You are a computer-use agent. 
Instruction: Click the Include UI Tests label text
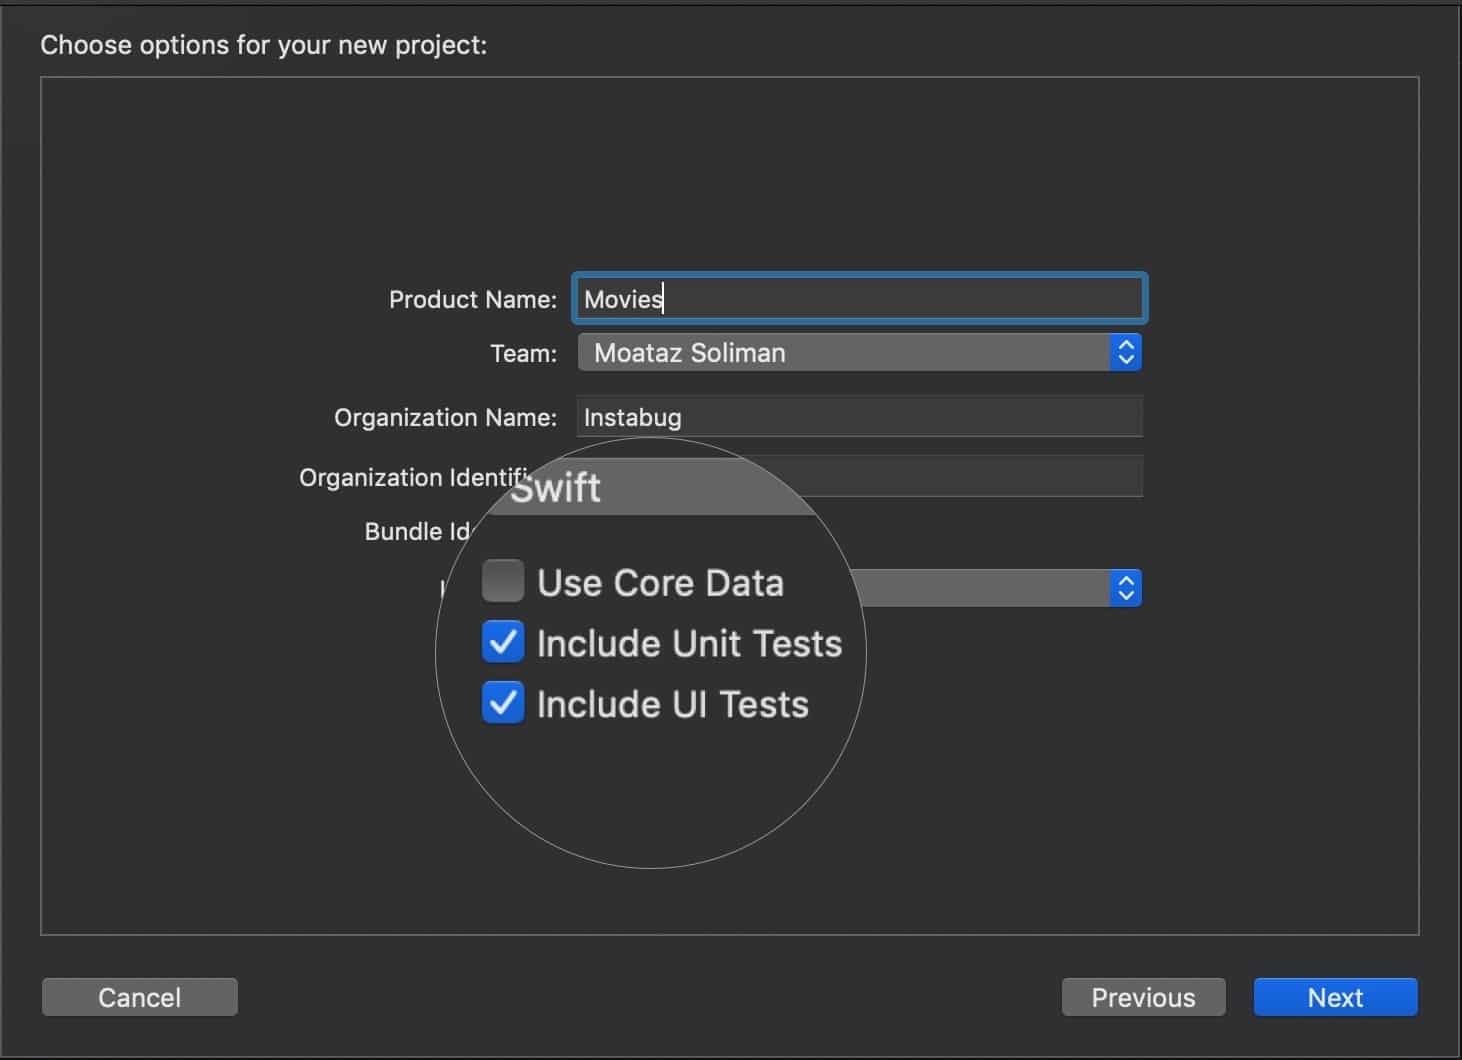pyautogui.click(x=672, y=704)
